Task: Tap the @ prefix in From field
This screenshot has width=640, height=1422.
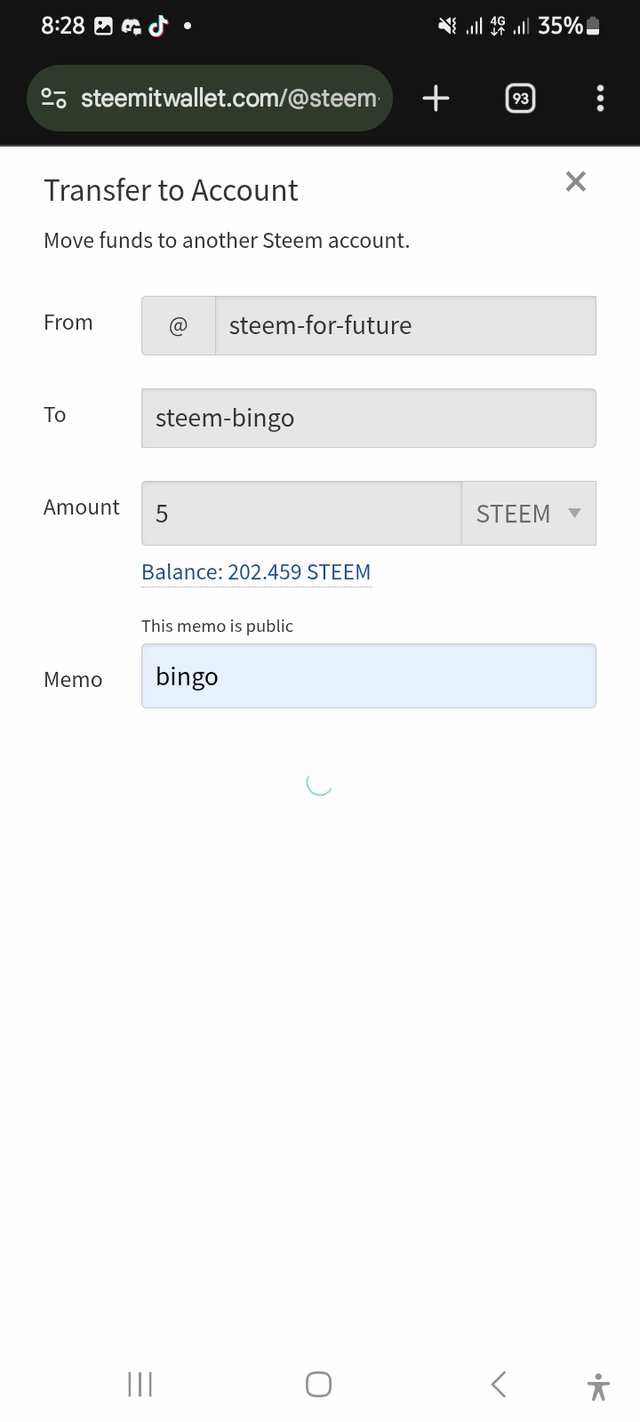Action: (x=178, y=325)
